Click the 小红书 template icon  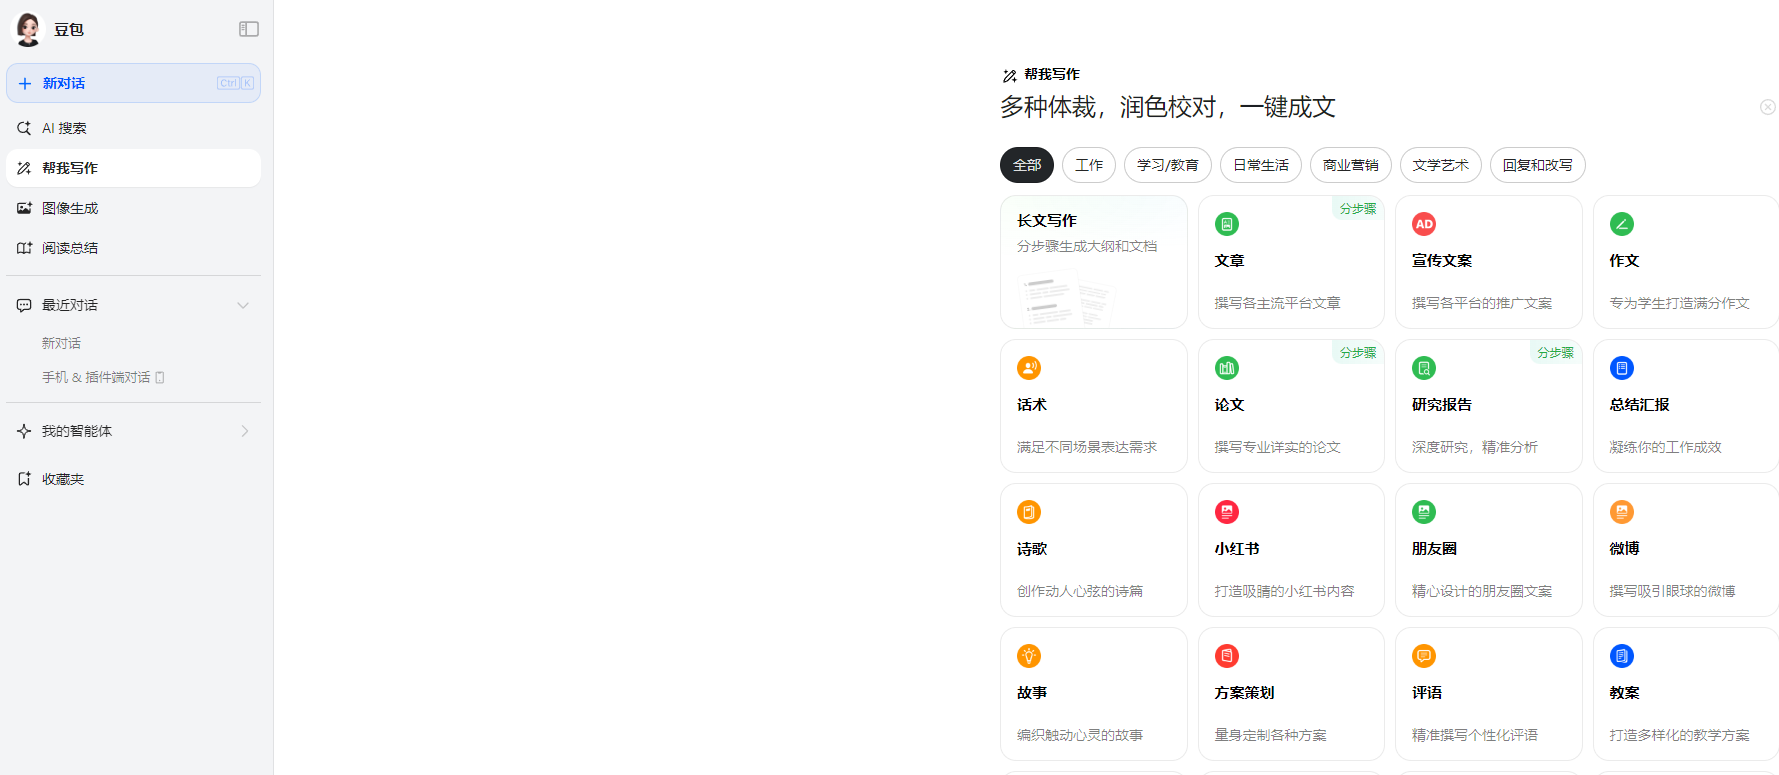(x=1226, y=512)
